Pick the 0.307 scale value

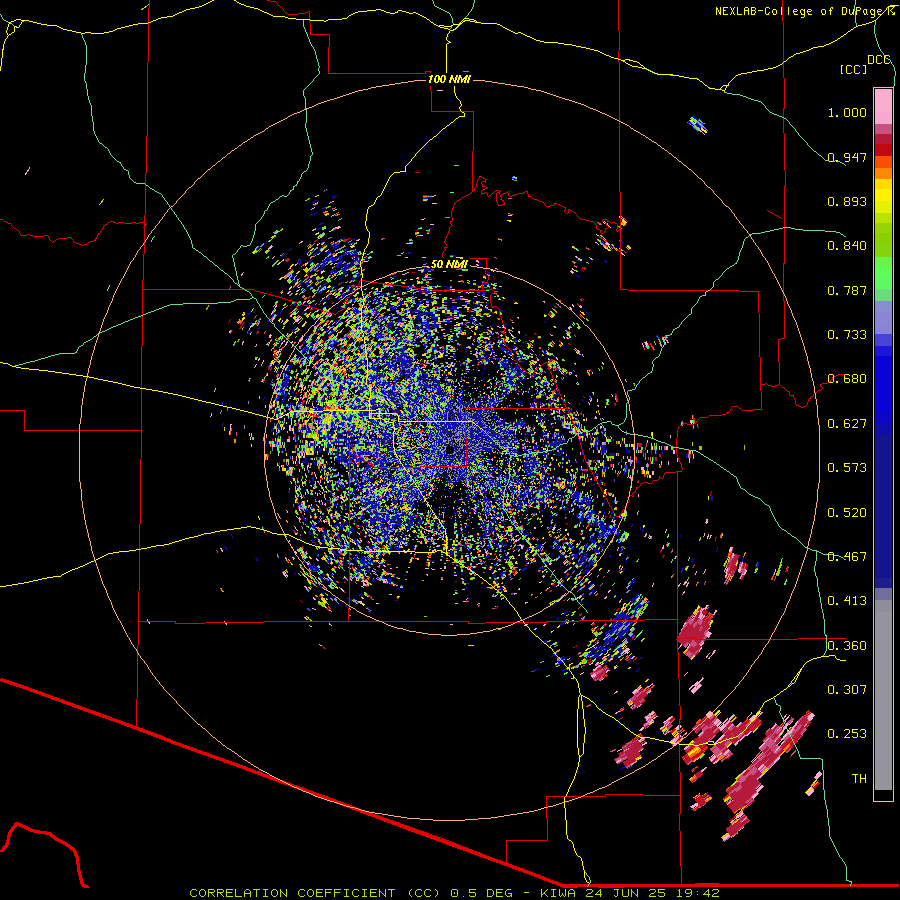[847, 689]
